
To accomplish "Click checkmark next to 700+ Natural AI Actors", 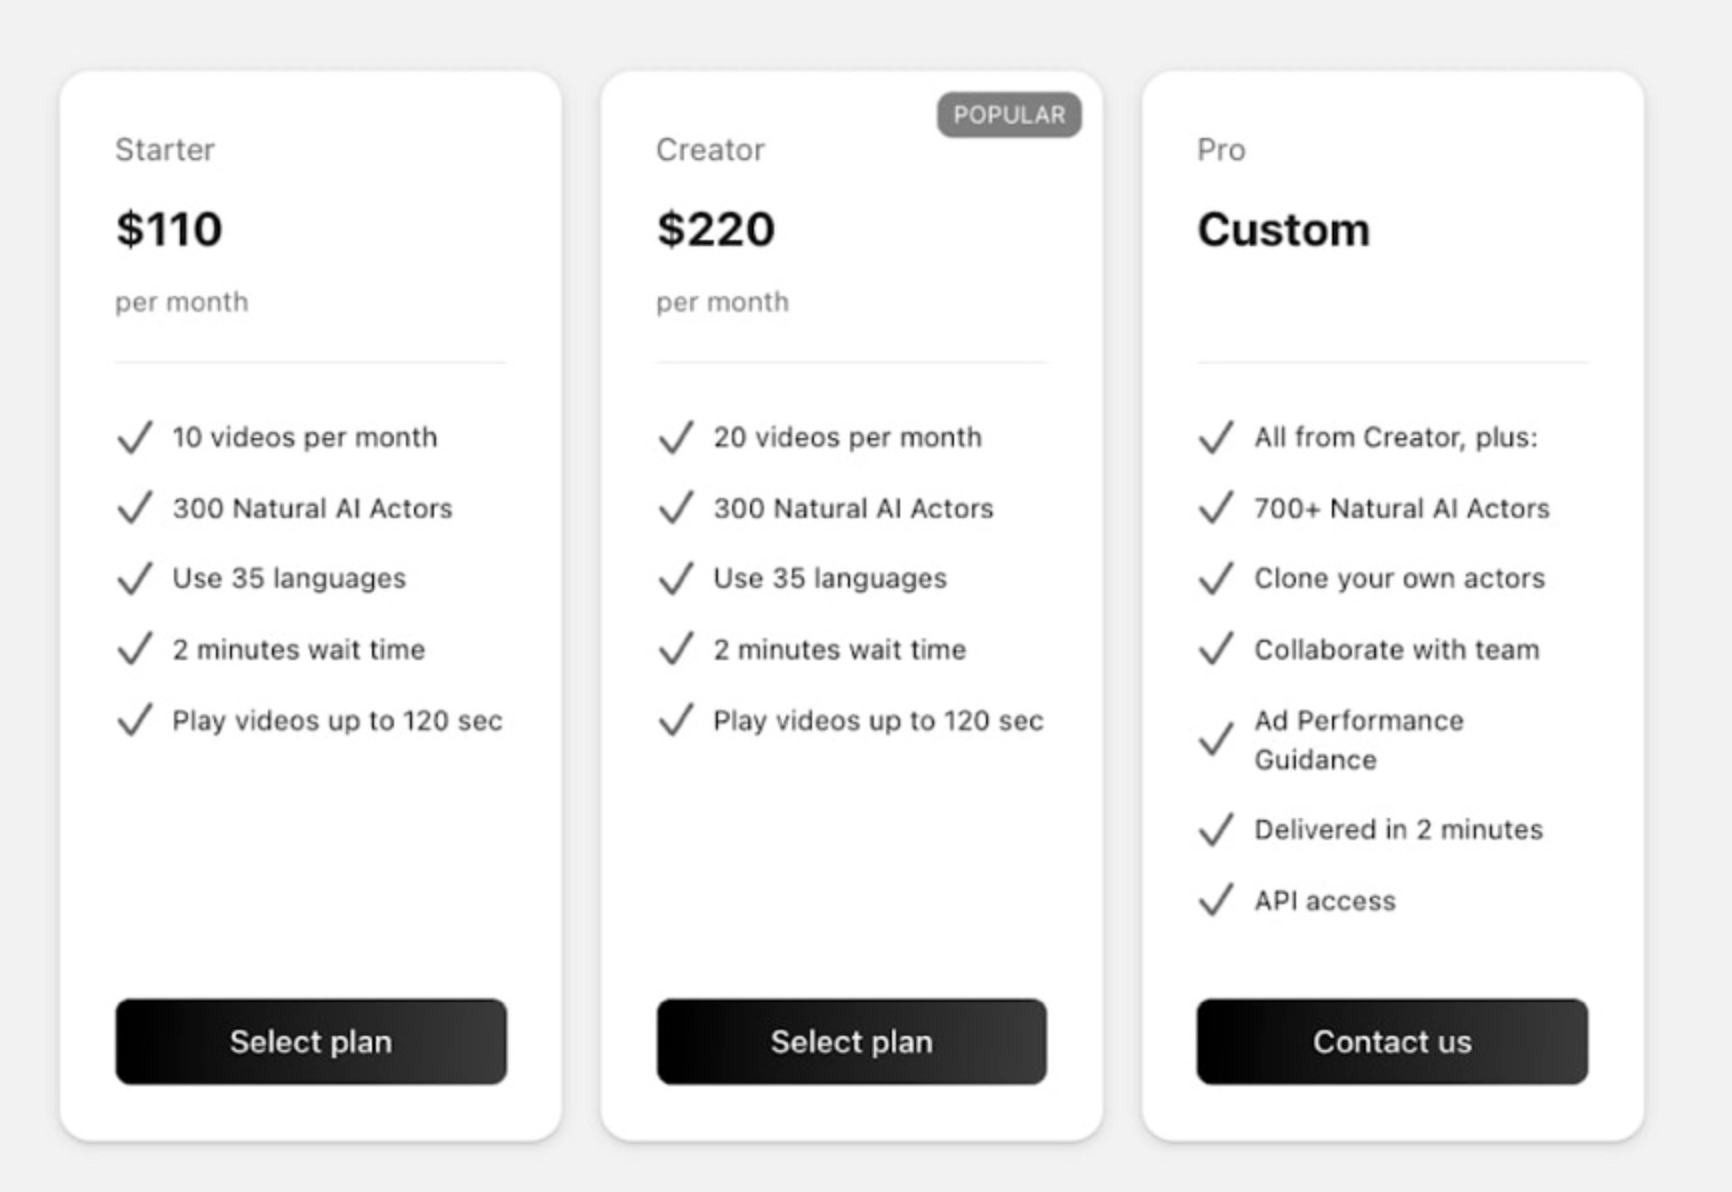I will point(1216,508).
